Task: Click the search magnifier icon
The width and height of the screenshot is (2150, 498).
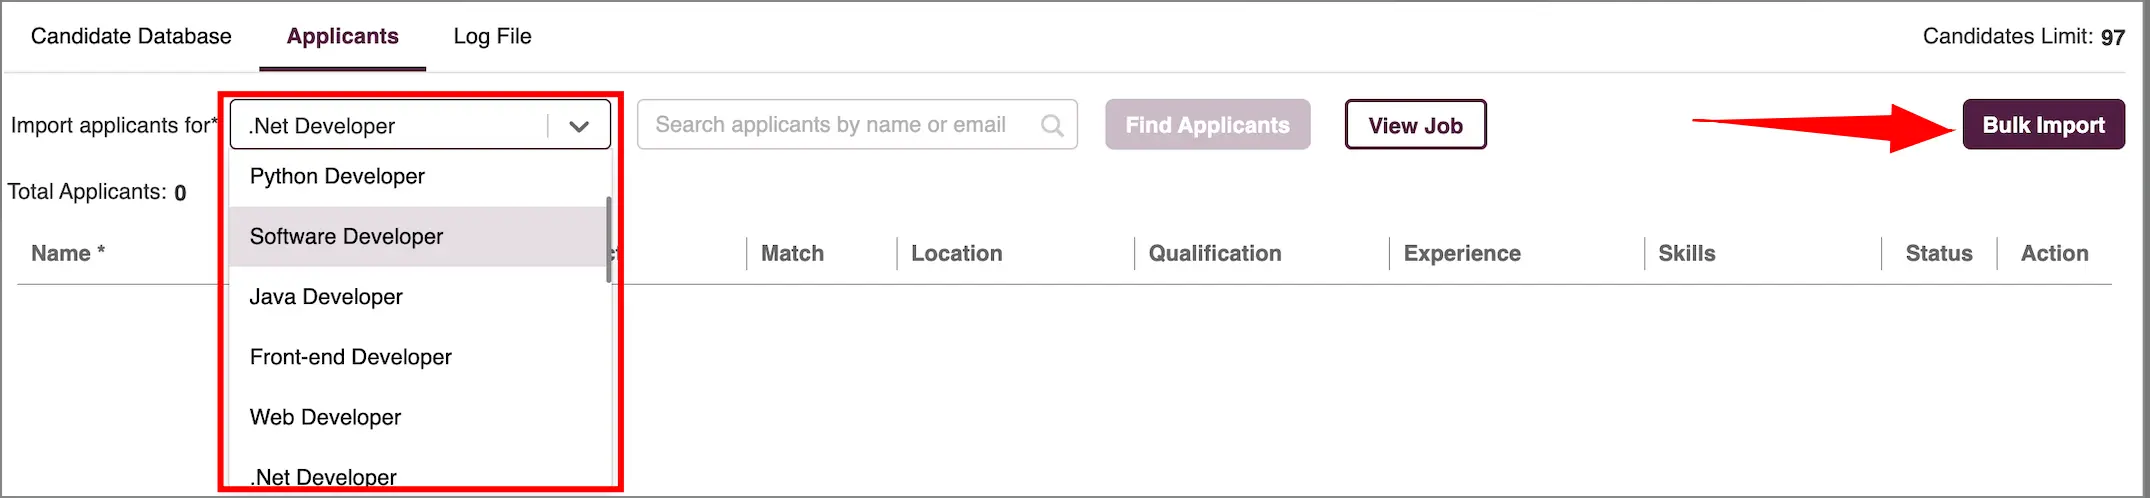Action: pos(1052,125)
